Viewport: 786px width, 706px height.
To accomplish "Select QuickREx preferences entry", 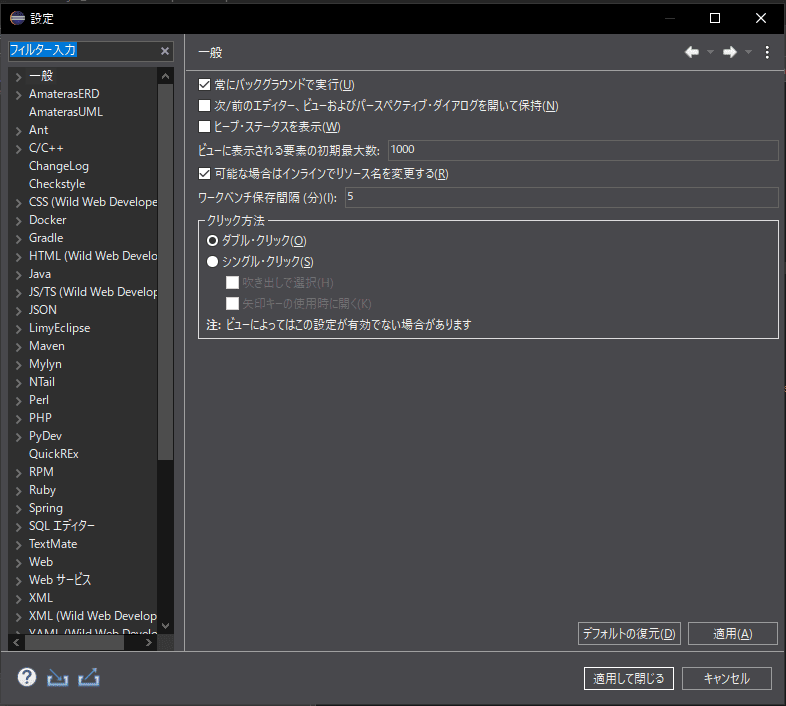I will pos(54,454).
